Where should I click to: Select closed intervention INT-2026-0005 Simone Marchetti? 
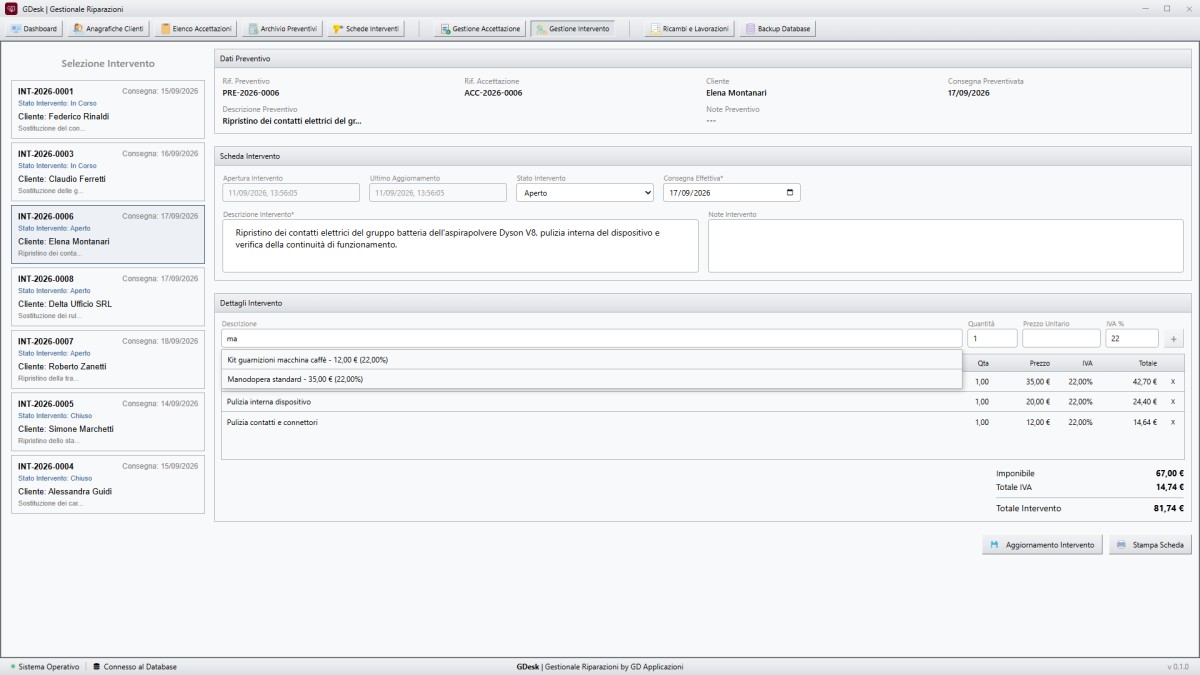coord(108,422)
